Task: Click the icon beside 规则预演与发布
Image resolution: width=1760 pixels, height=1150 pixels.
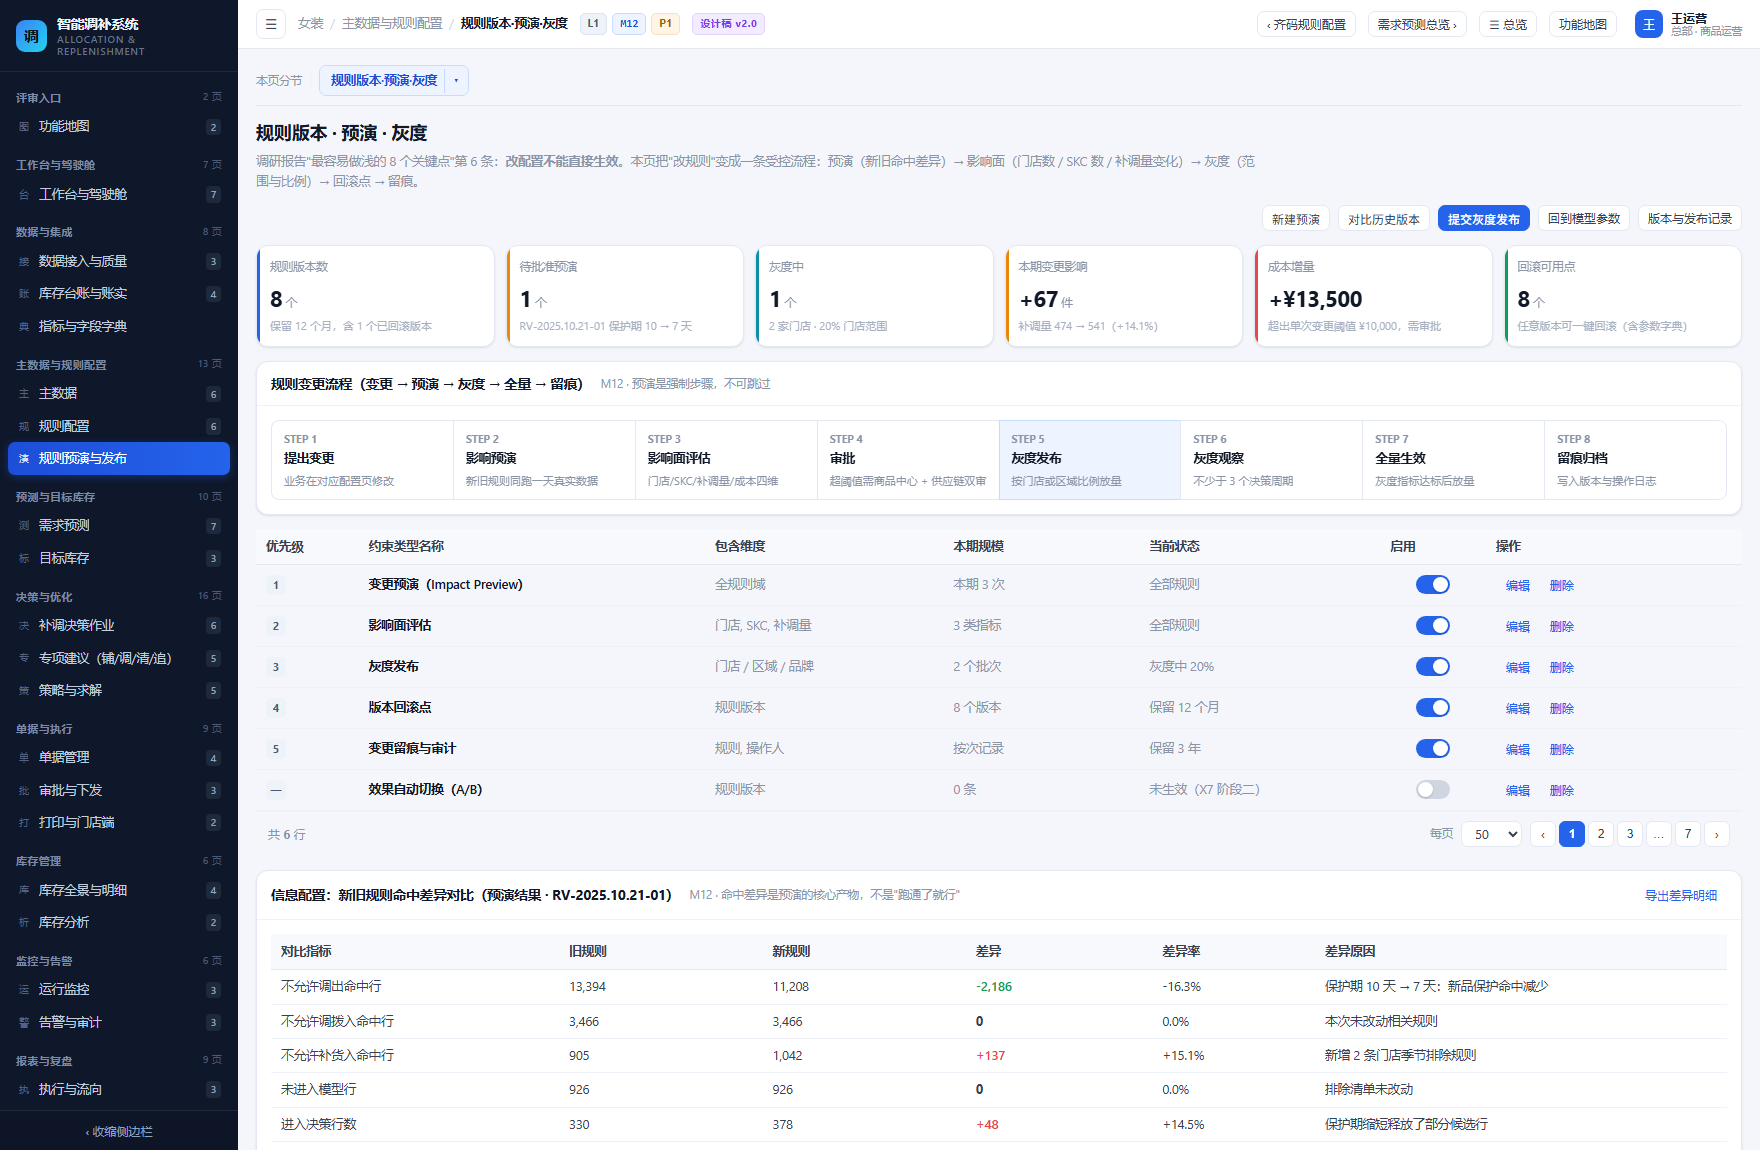Action: 24,459
